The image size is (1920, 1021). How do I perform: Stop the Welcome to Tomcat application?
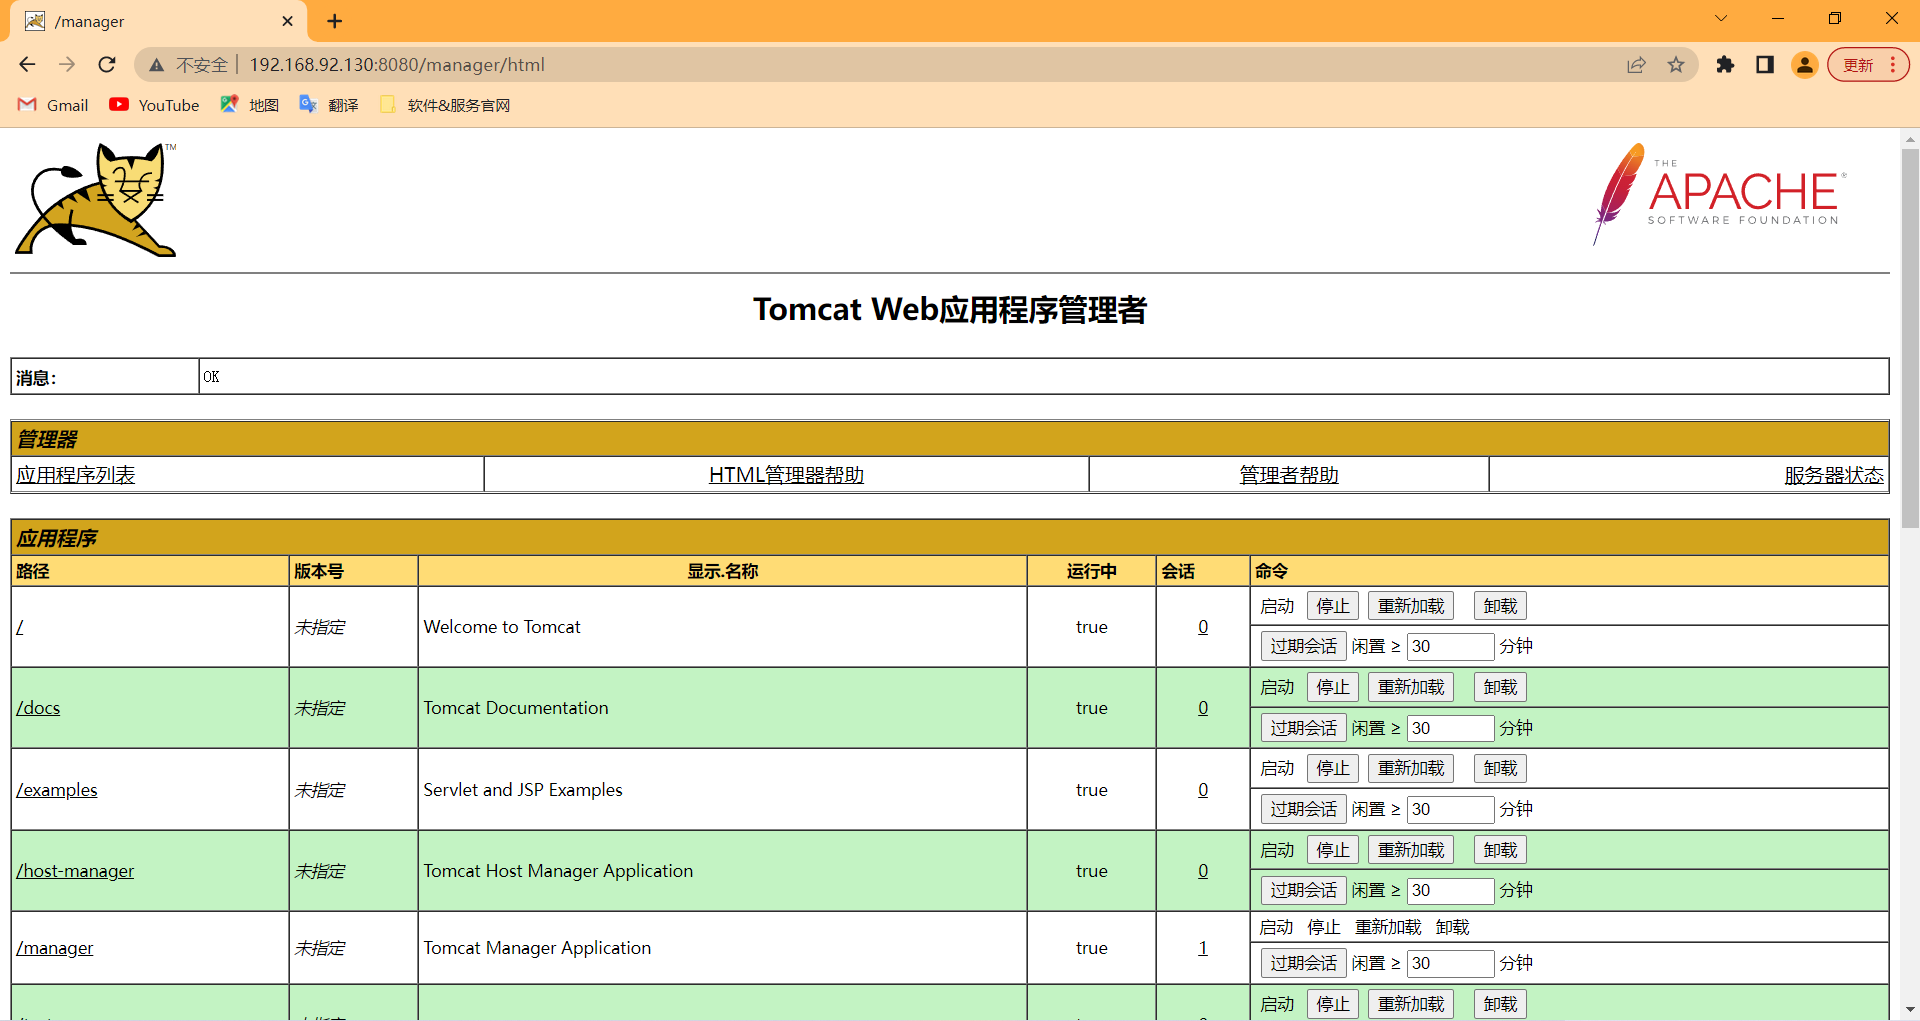tap(1333, 606)
